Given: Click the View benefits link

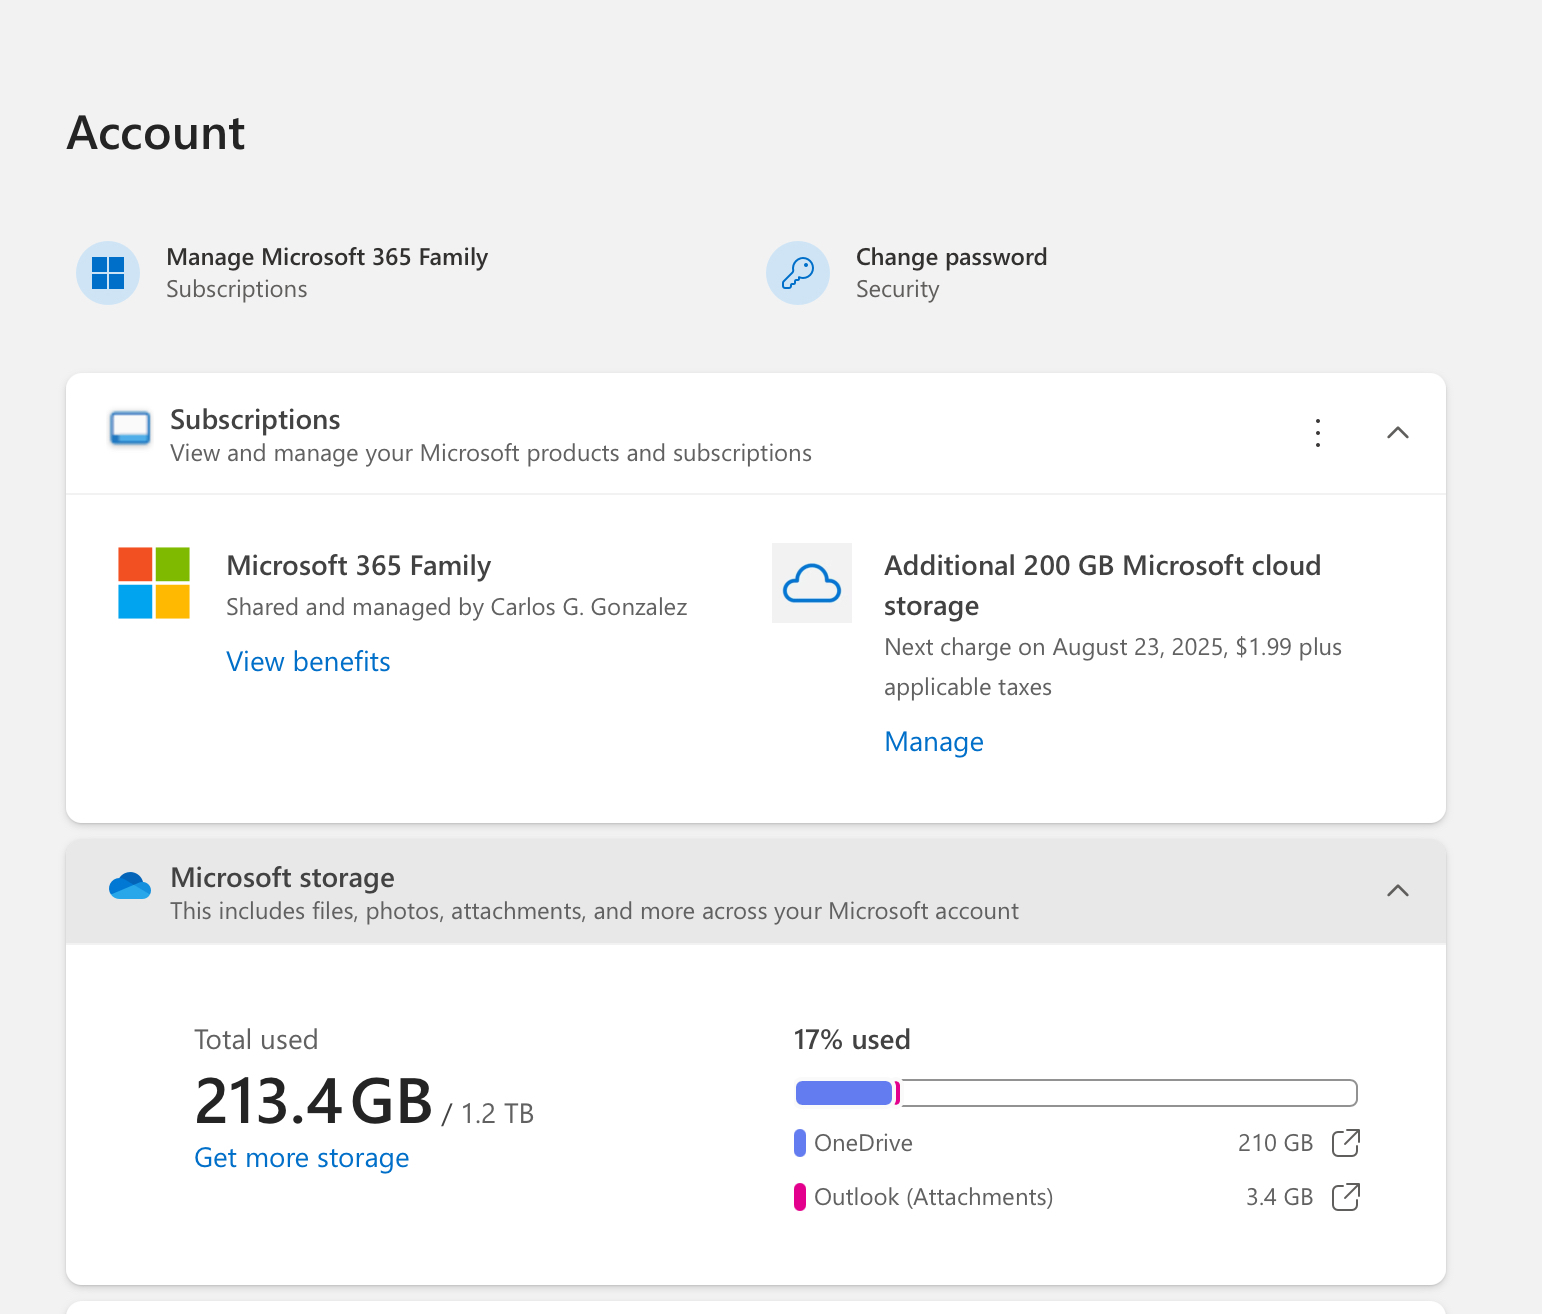Looking at the screenshot, I should pyautogui.click(x=308, y=662).
